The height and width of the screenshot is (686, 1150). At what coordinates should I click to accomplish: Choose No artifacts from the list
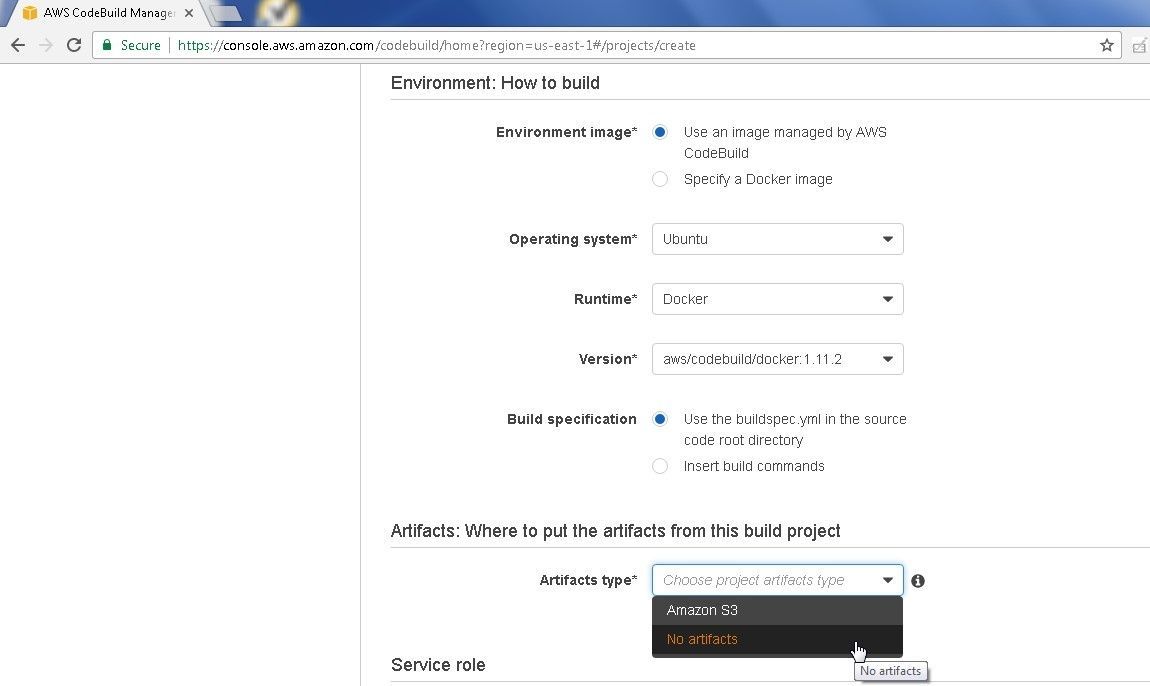click(x=777, y=639)
